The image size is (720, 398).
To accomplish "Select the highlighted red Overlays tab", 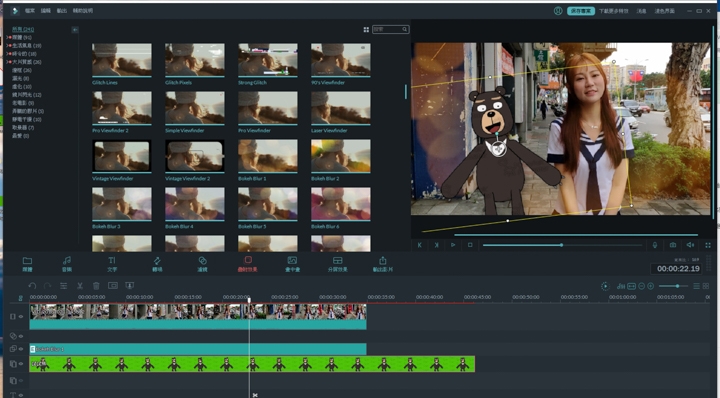I will [248, 264].
